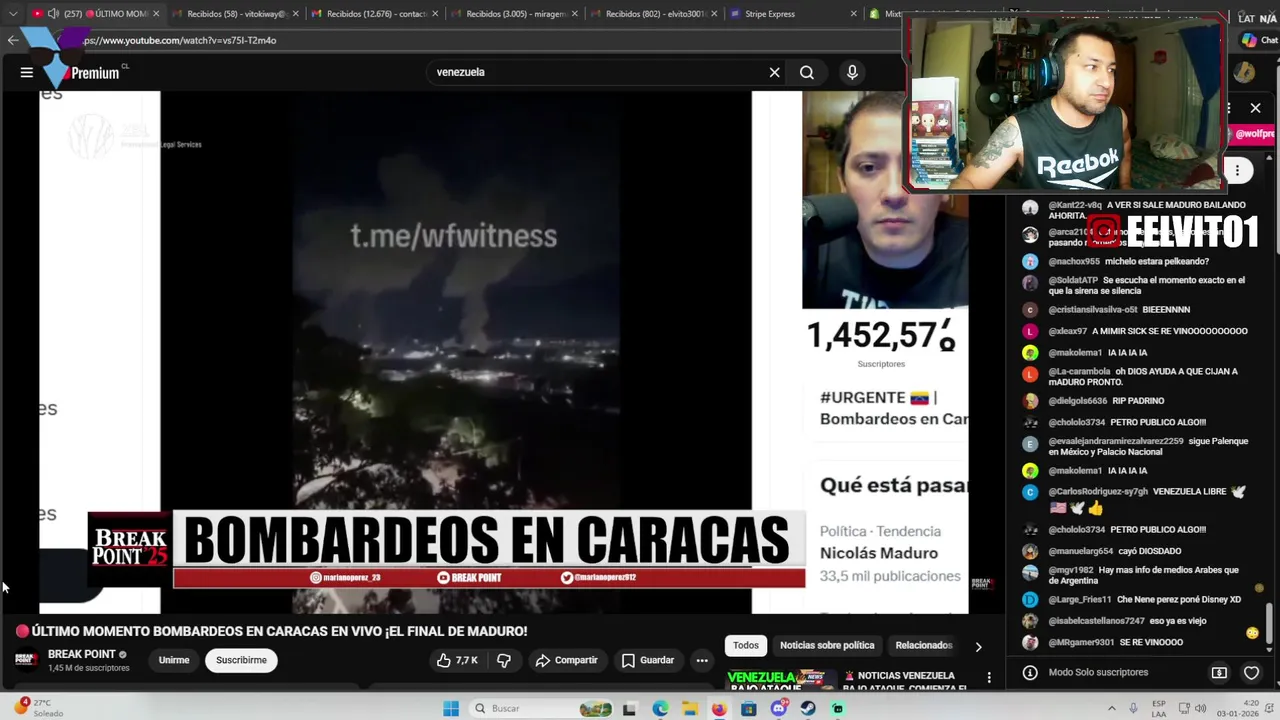Close the live chat panel
Image resolution: width=1280 pixels, height=720 pixels.
pos(1255,108)
